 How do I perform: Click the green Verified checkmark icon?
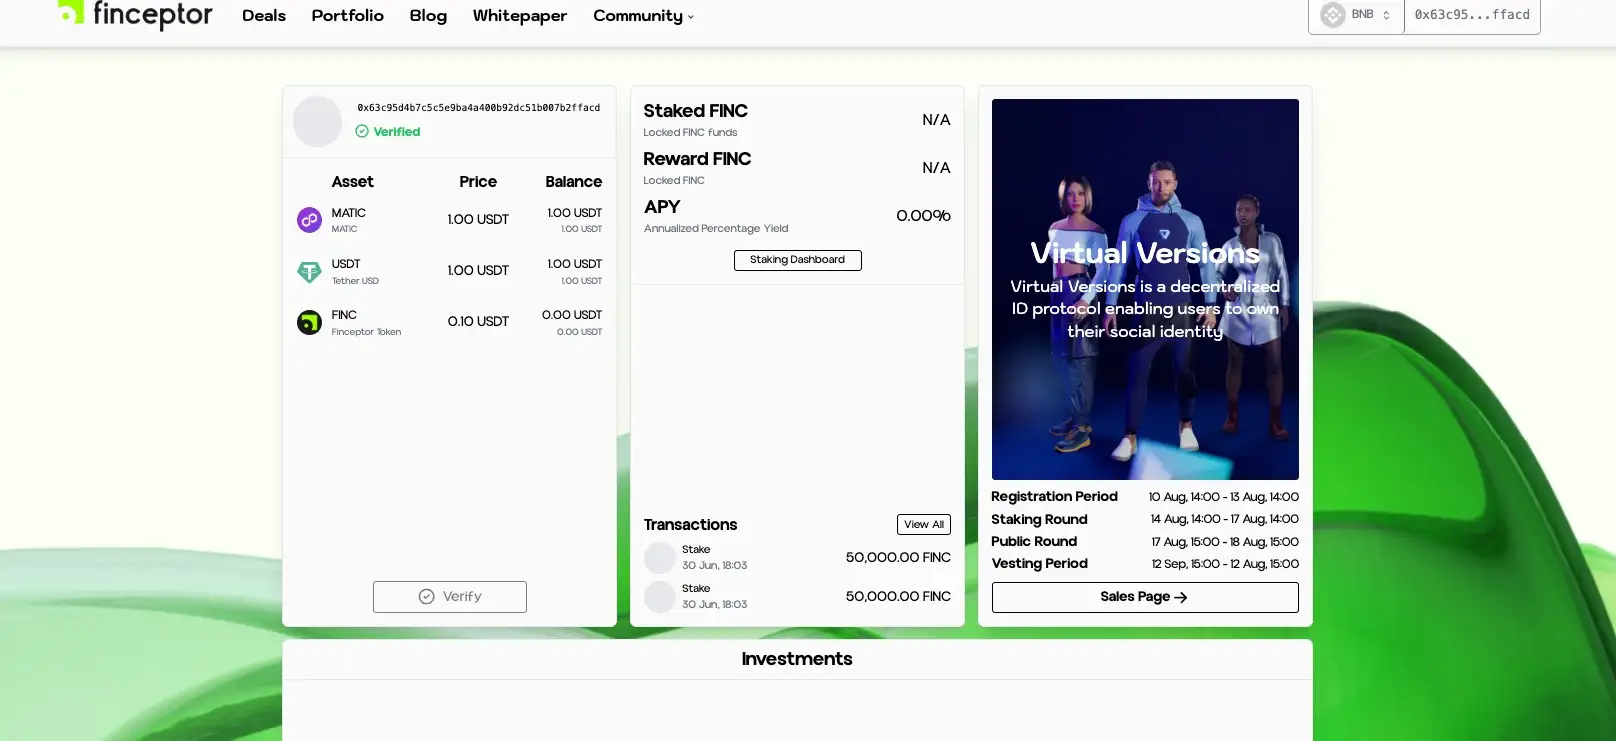tap(362, 132)
